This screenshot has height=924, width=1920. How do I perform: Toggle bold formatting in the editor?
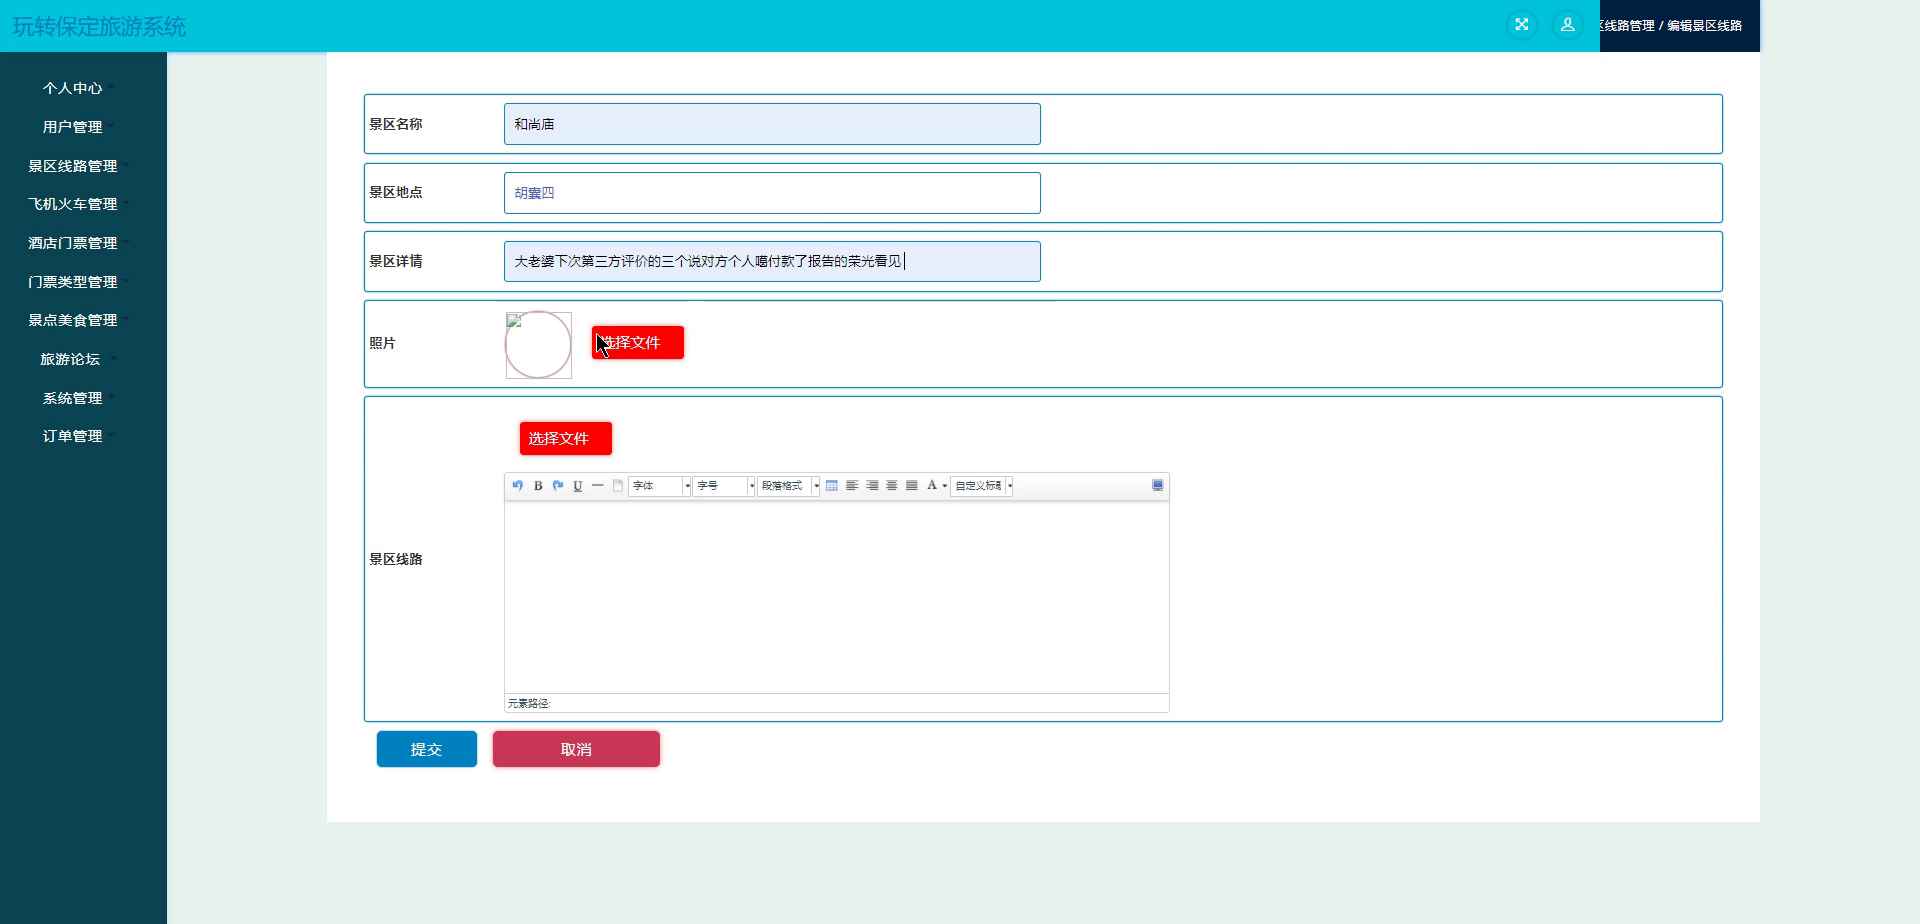(538, 486)
